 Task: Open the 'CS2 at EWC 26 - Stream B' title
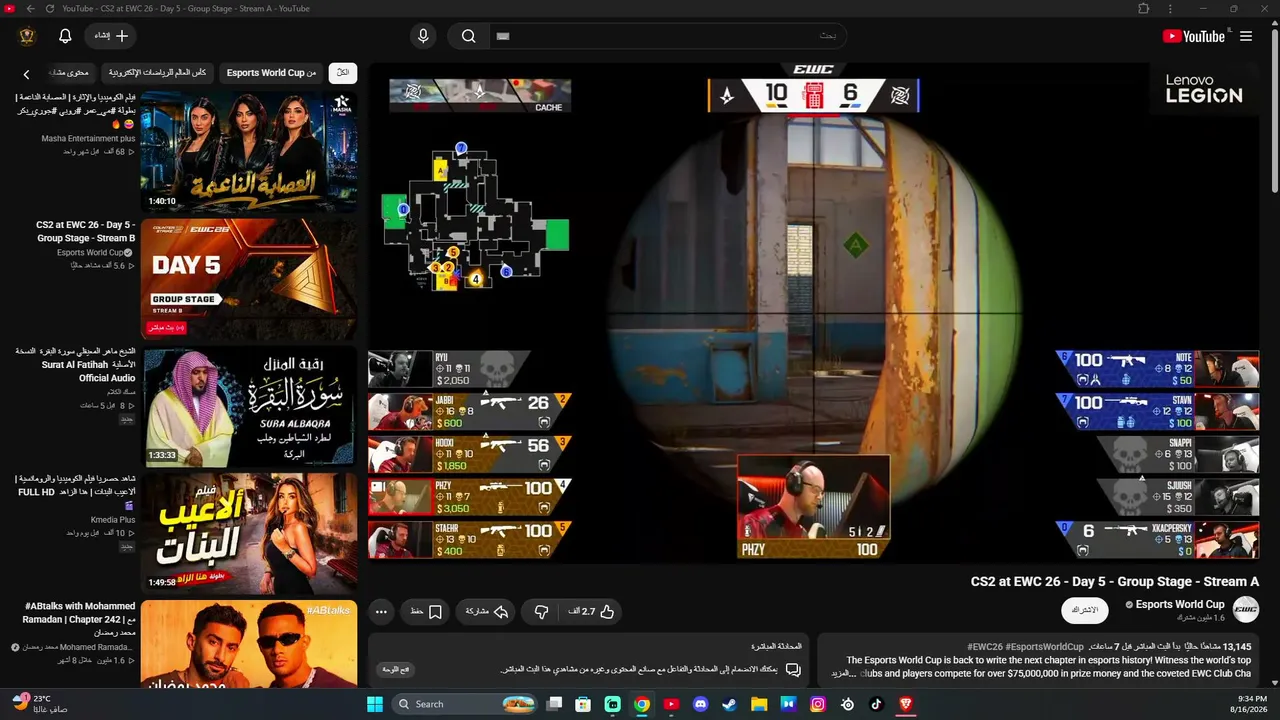86,232
